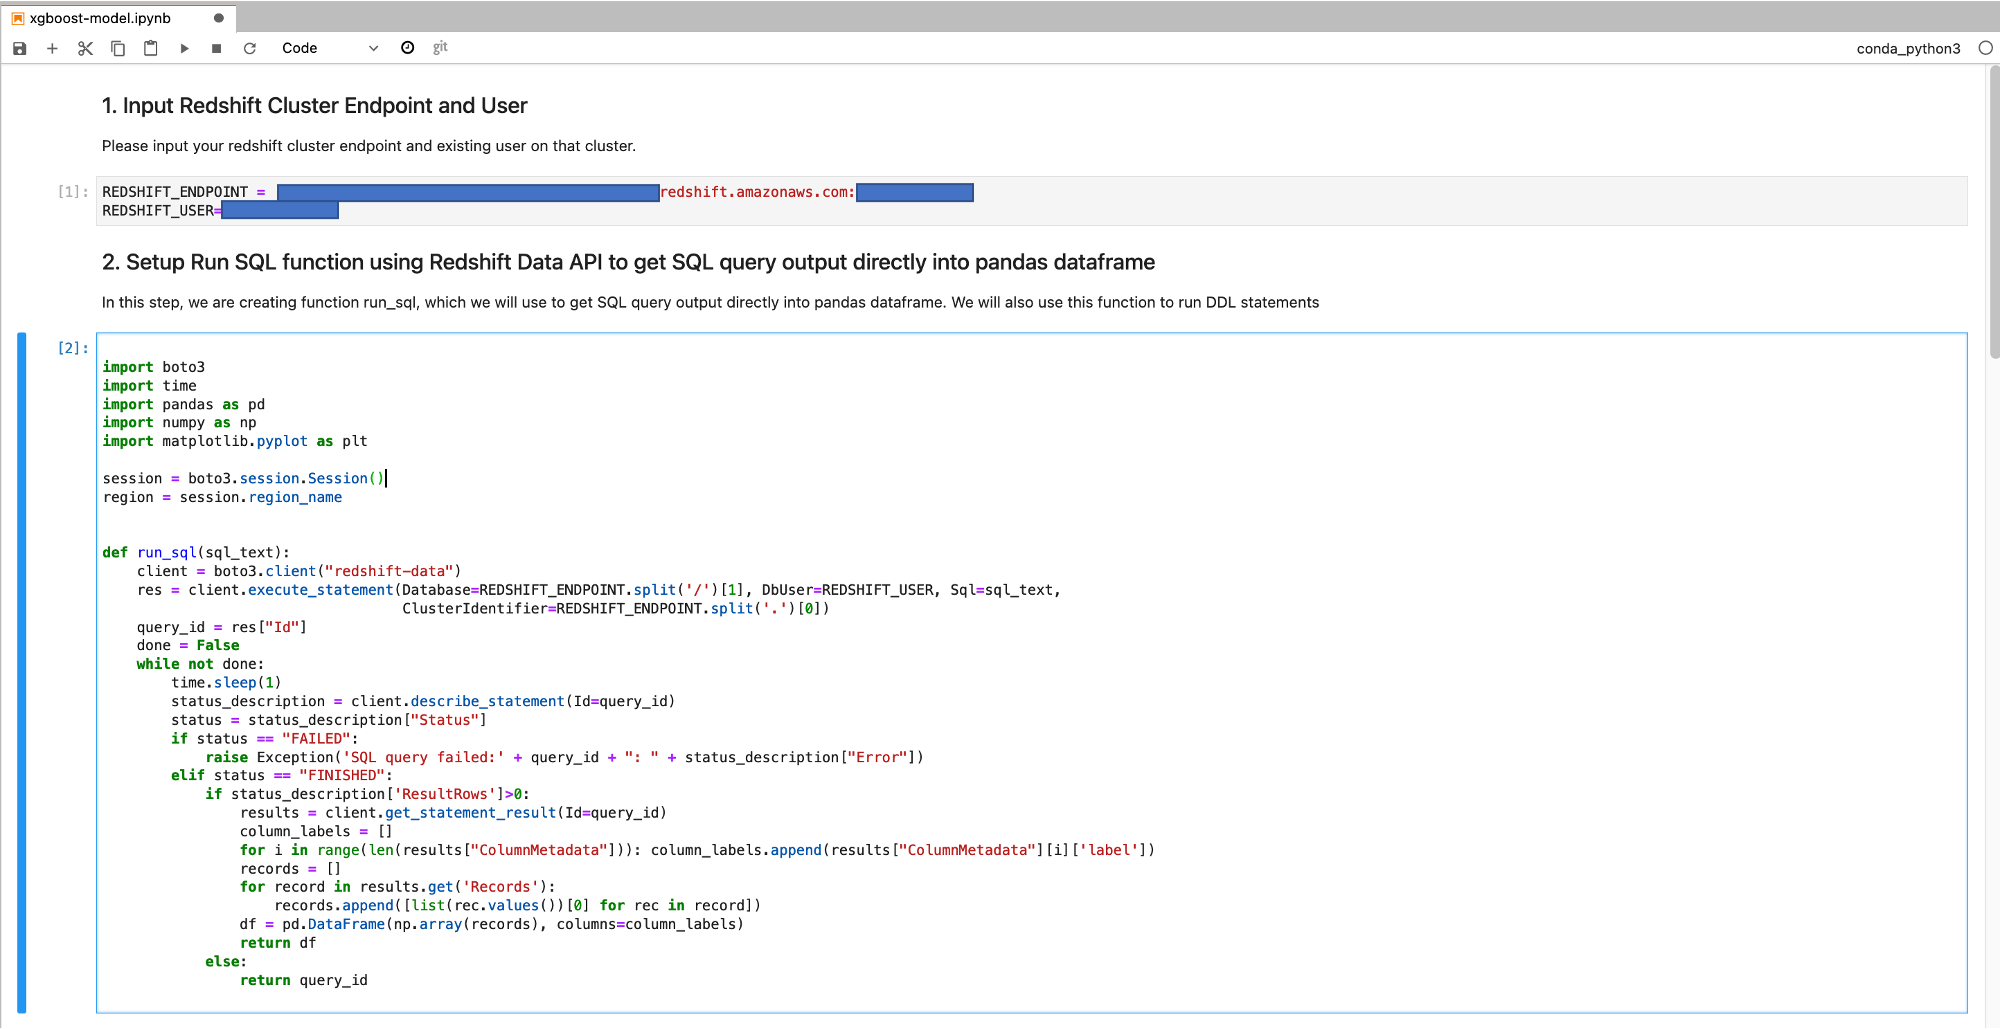Open the clock checkpoint icon in toolbar
This screenshot has width=2002, height=1029.
[x=408, y=48]
